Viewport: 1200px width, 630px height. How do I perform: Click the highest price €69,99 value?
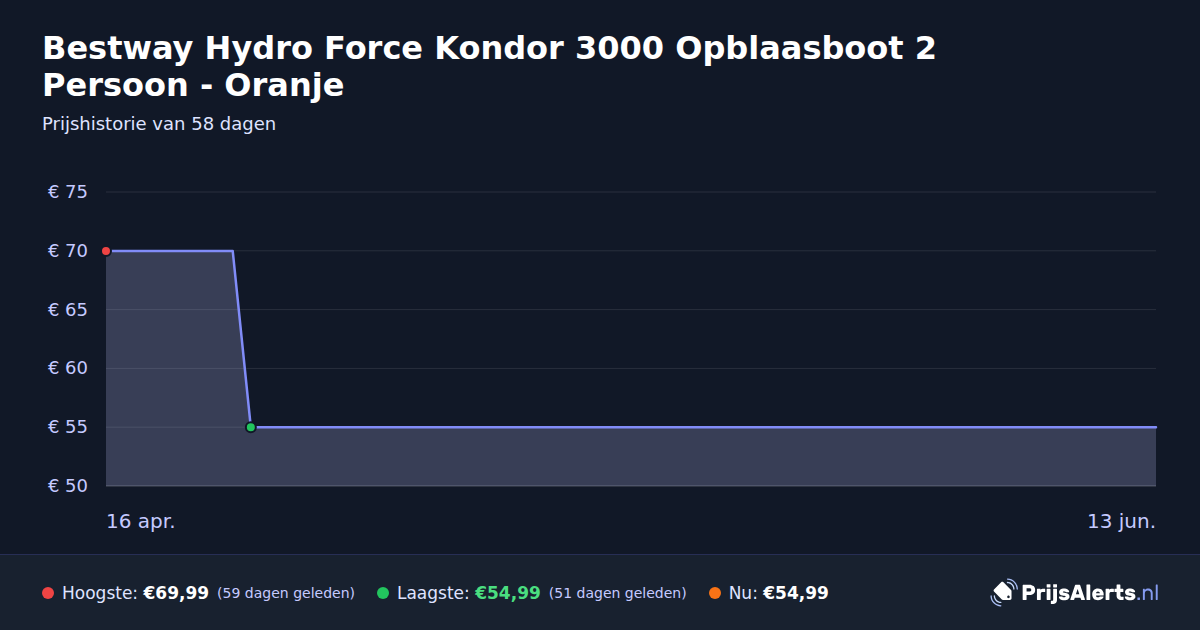(176, 593)
